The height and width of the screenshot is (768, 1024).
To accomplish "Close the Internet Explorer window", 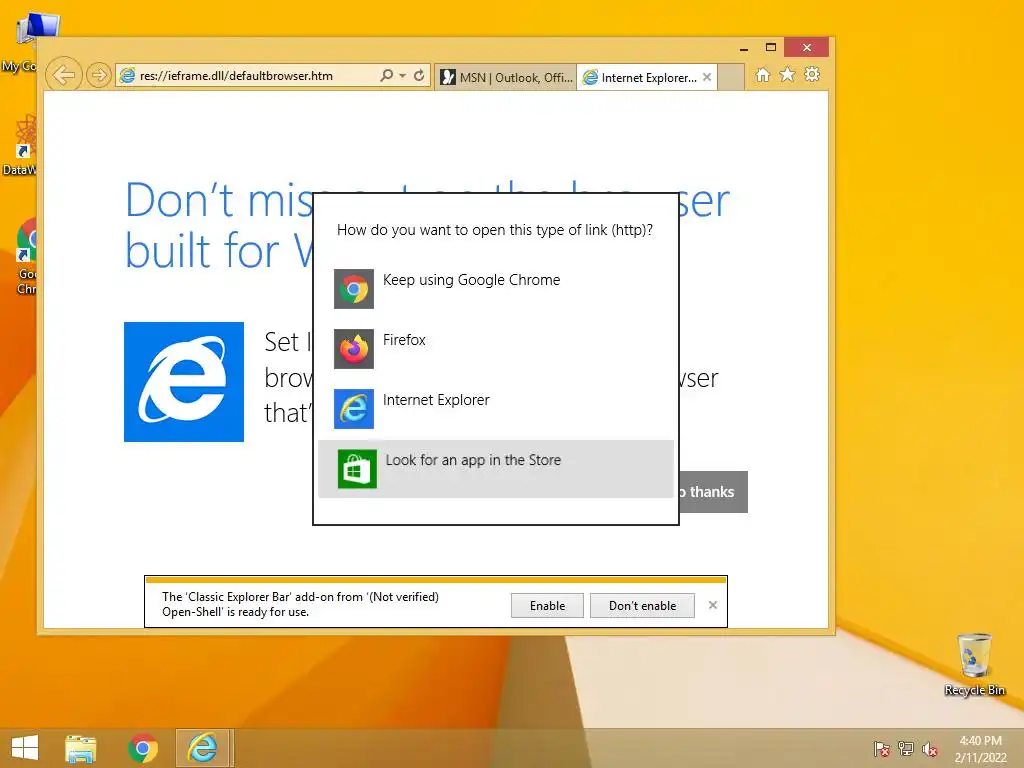I will [807, 47].
